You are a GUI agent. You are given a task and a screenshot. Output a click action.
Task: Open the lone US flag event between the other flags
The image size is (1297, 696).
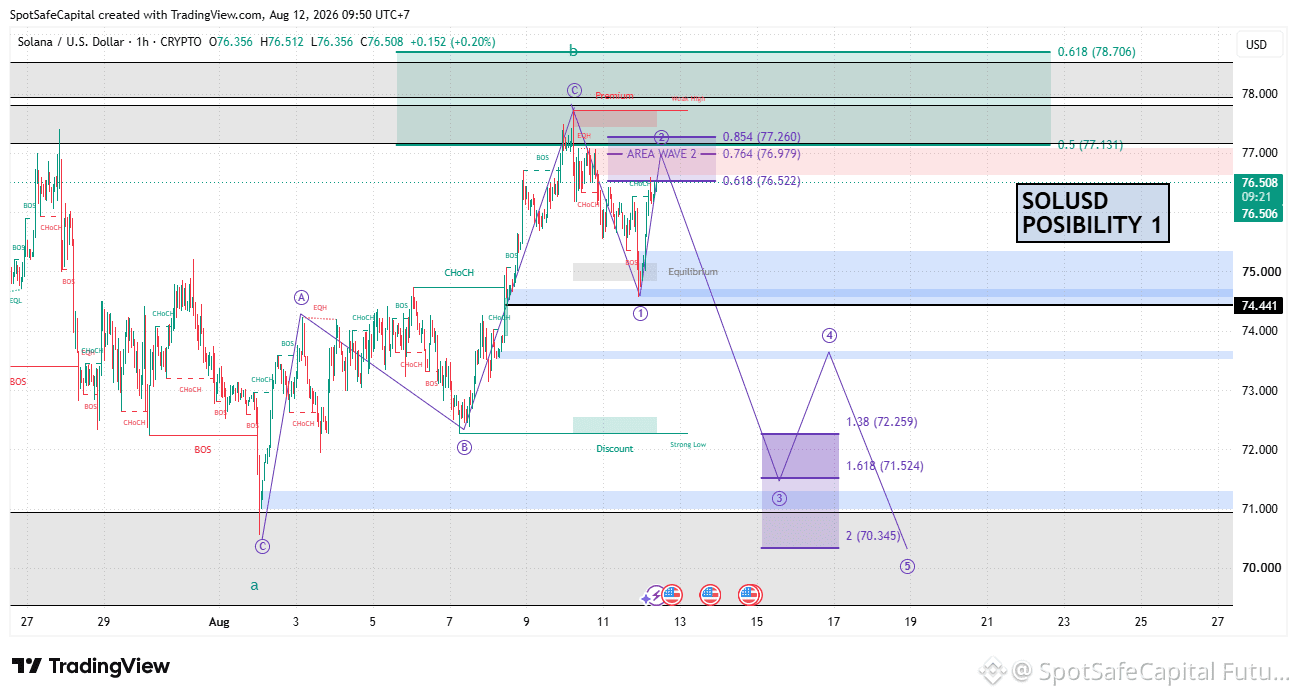point(710,595)
